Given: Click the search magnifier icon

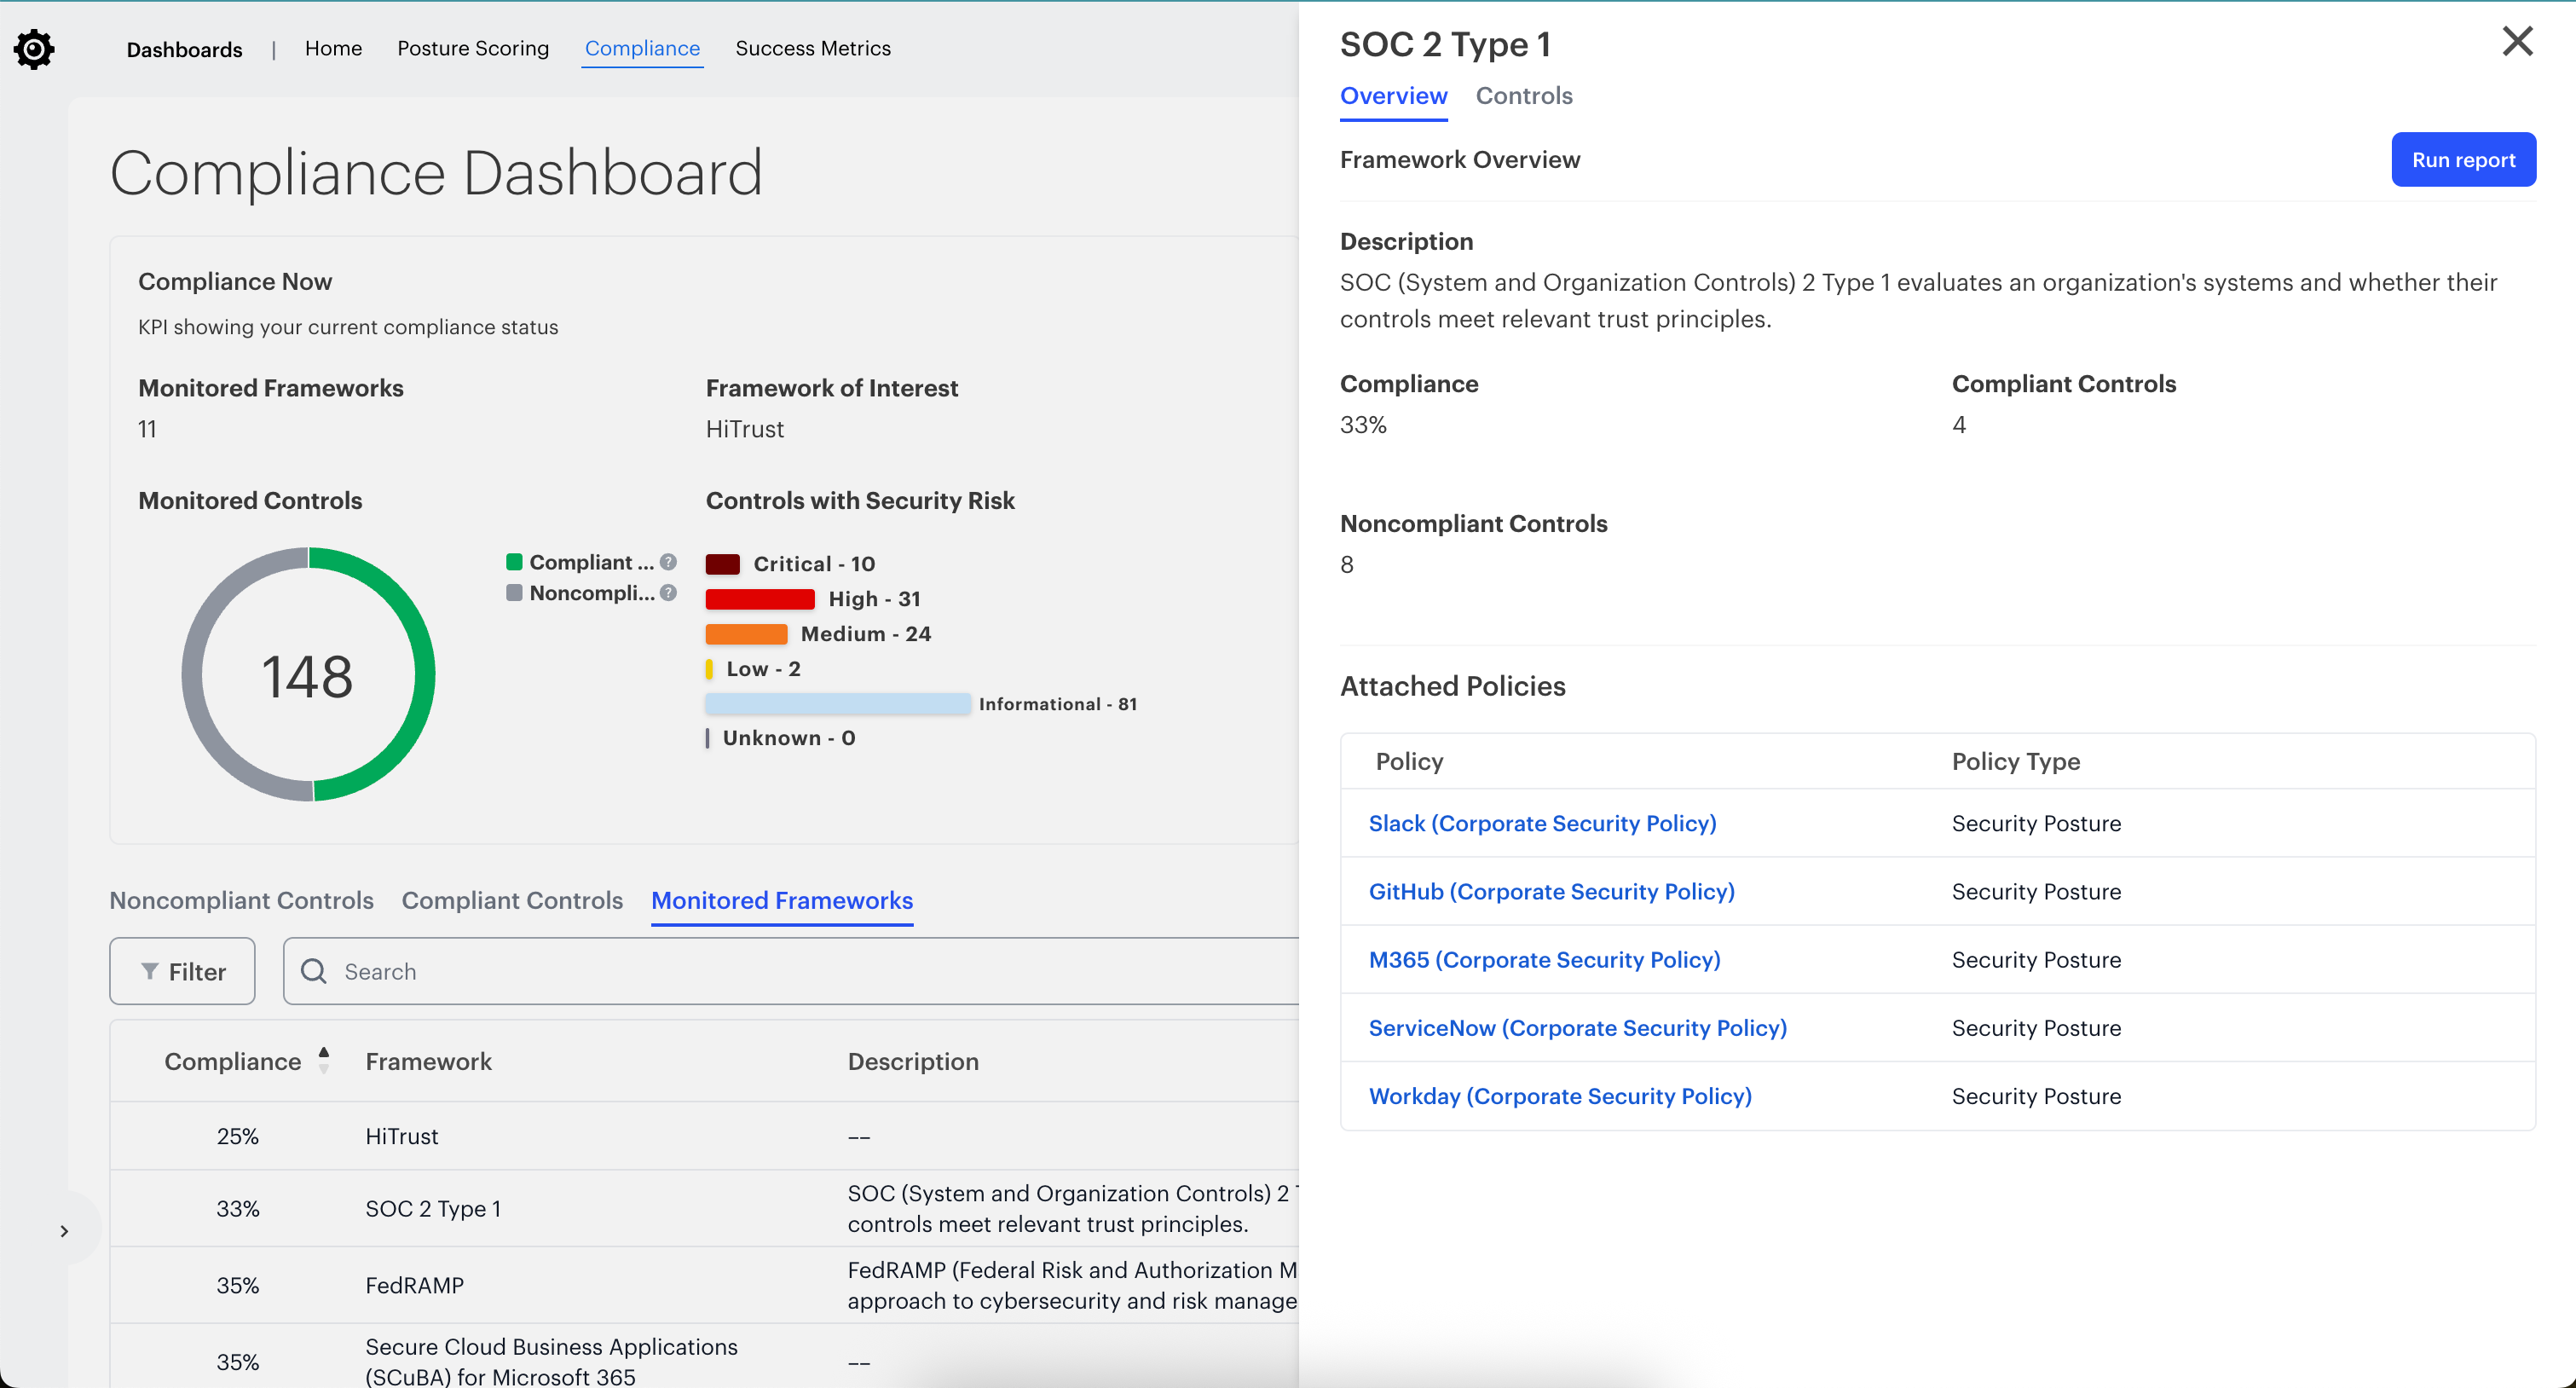Looking at the screenshot, I should coord(314,971).
